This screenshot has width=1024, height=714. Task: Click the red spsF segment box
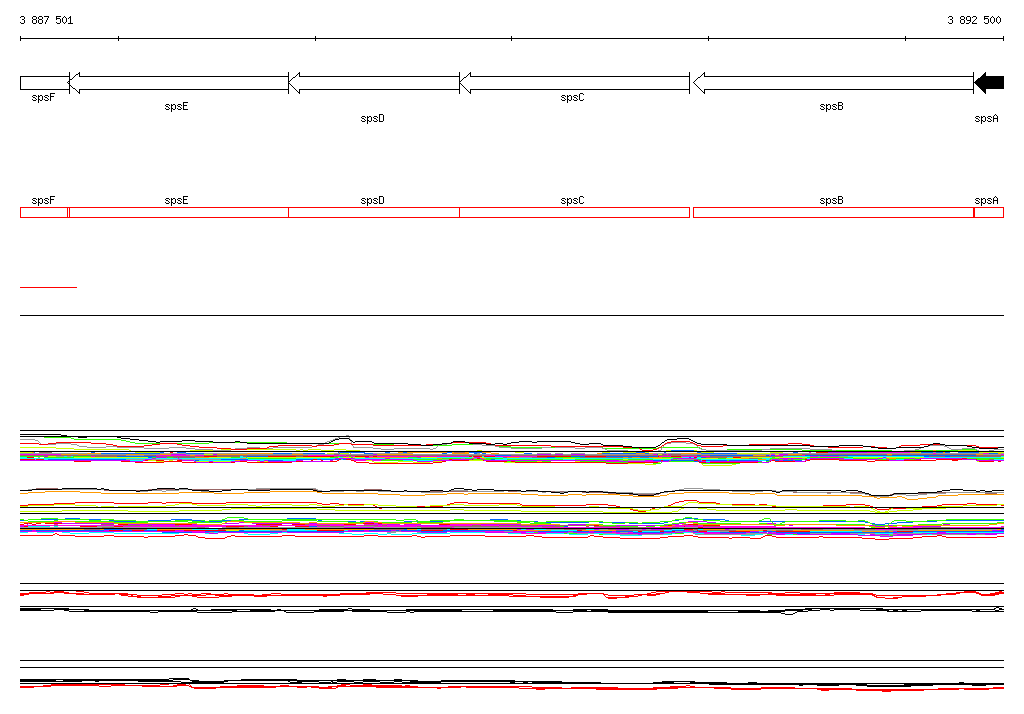pyautogui.click(x=44, y=212)
